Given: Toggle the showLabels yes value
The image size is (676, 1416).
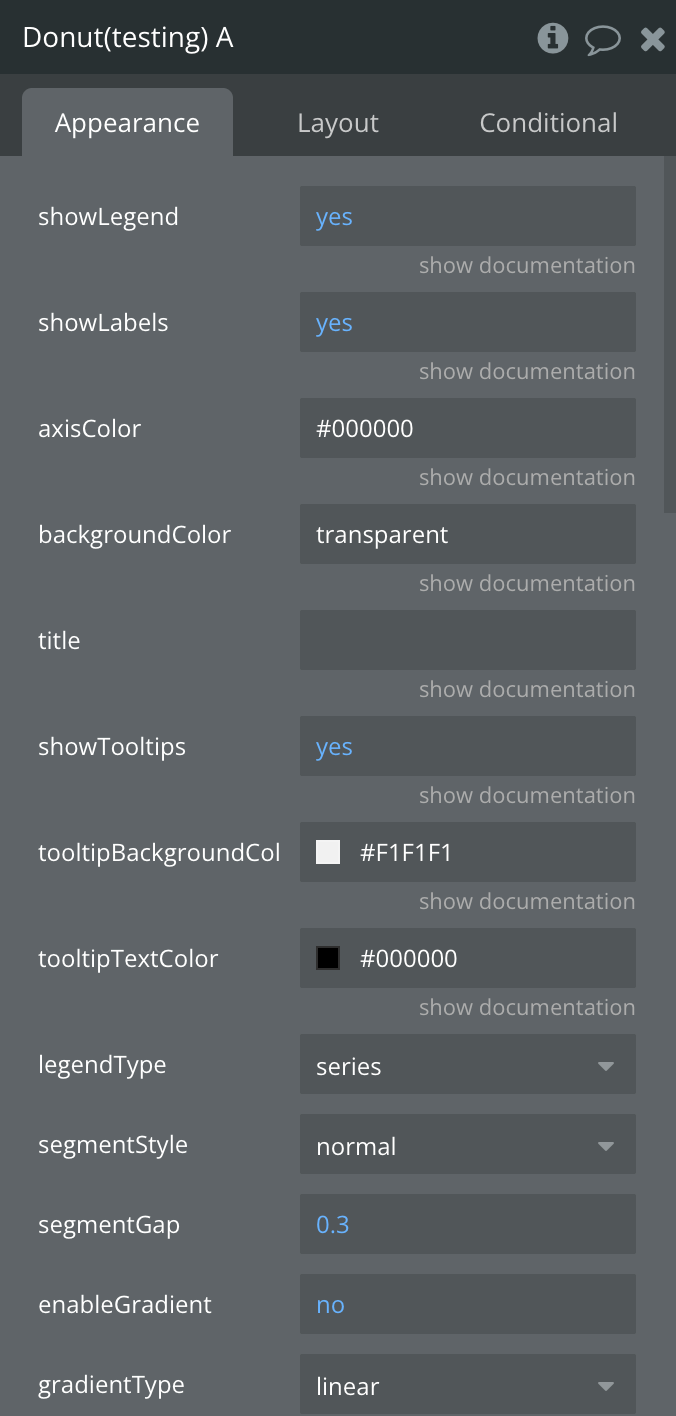Looking at the screenshot, I should click(x=334, y=323).
